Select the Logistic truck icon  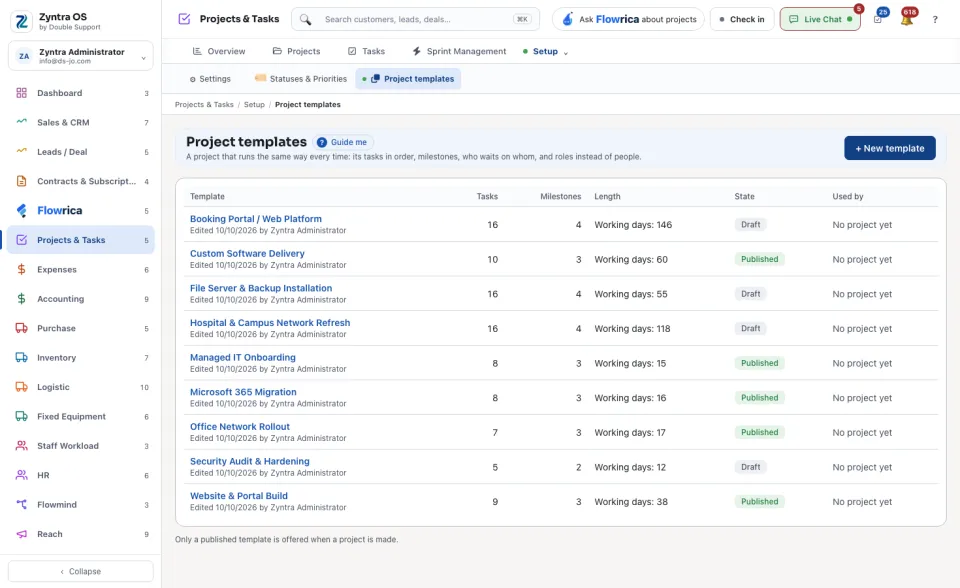coord(21,387)
